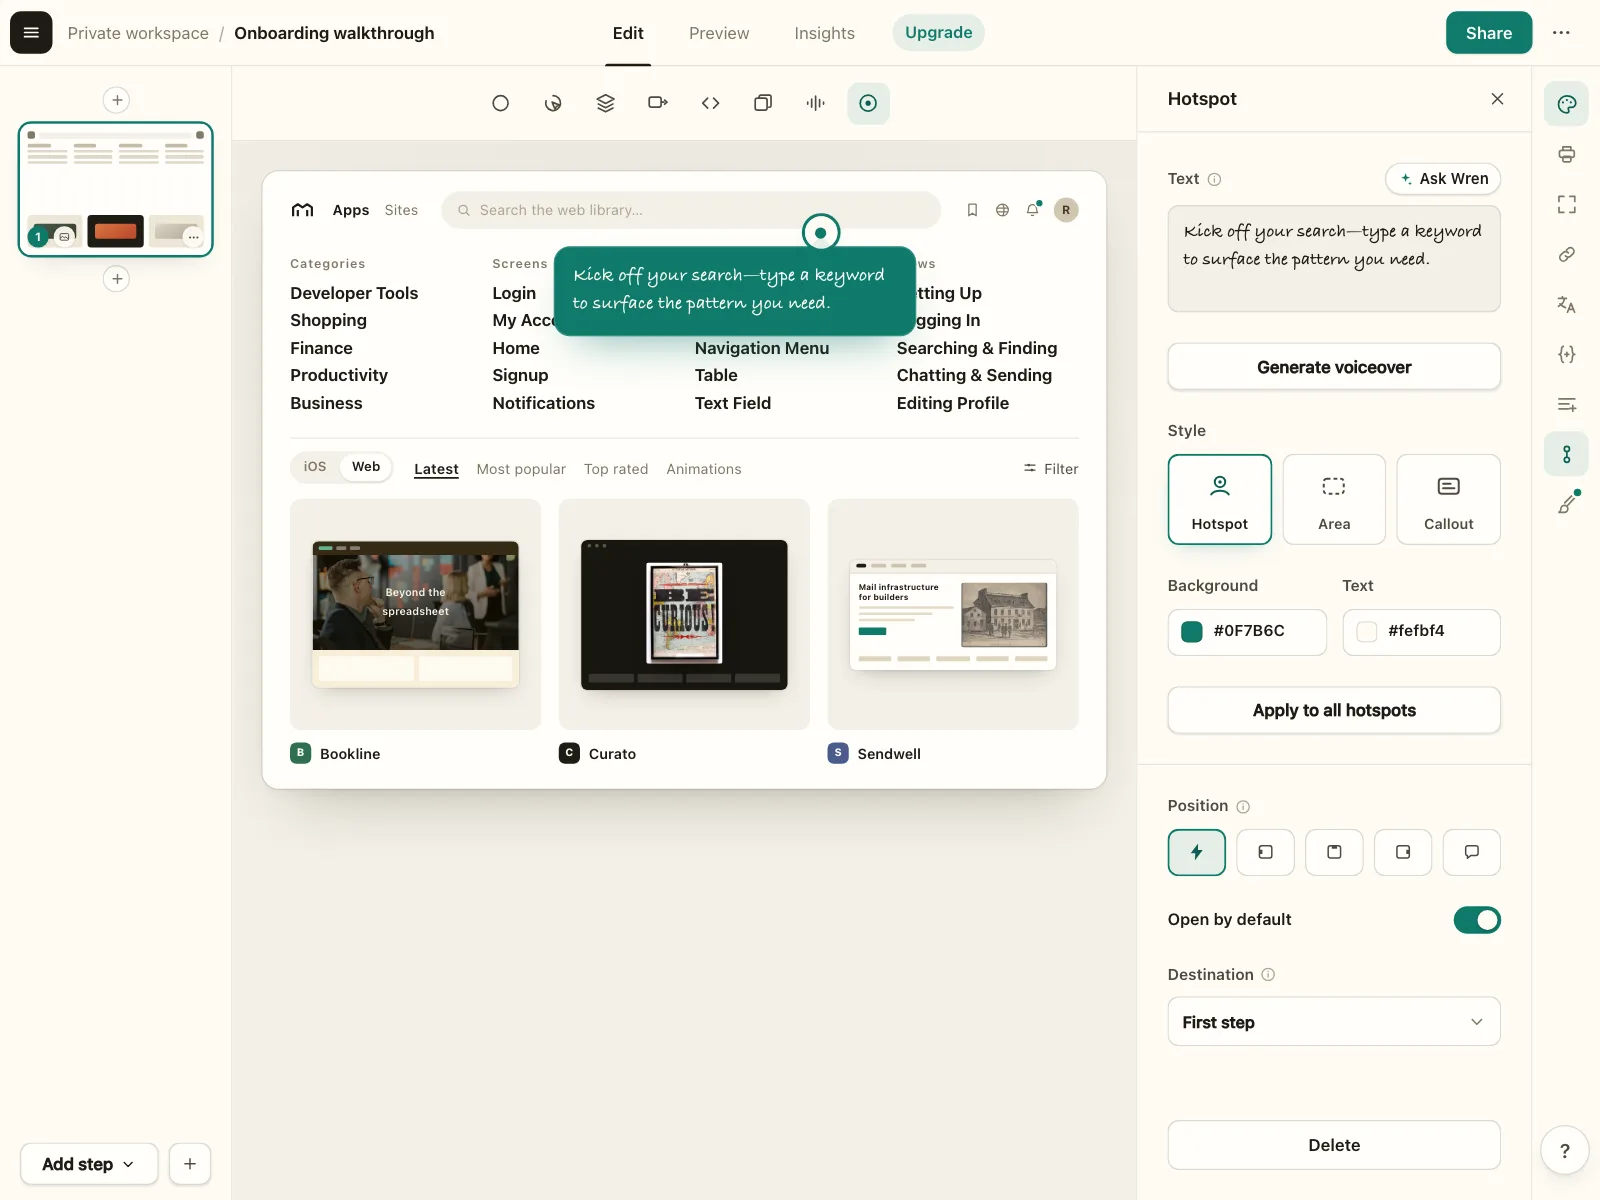
Task: Click the hotspot tooltip bubble on canvas
Action: coord(735,291)
